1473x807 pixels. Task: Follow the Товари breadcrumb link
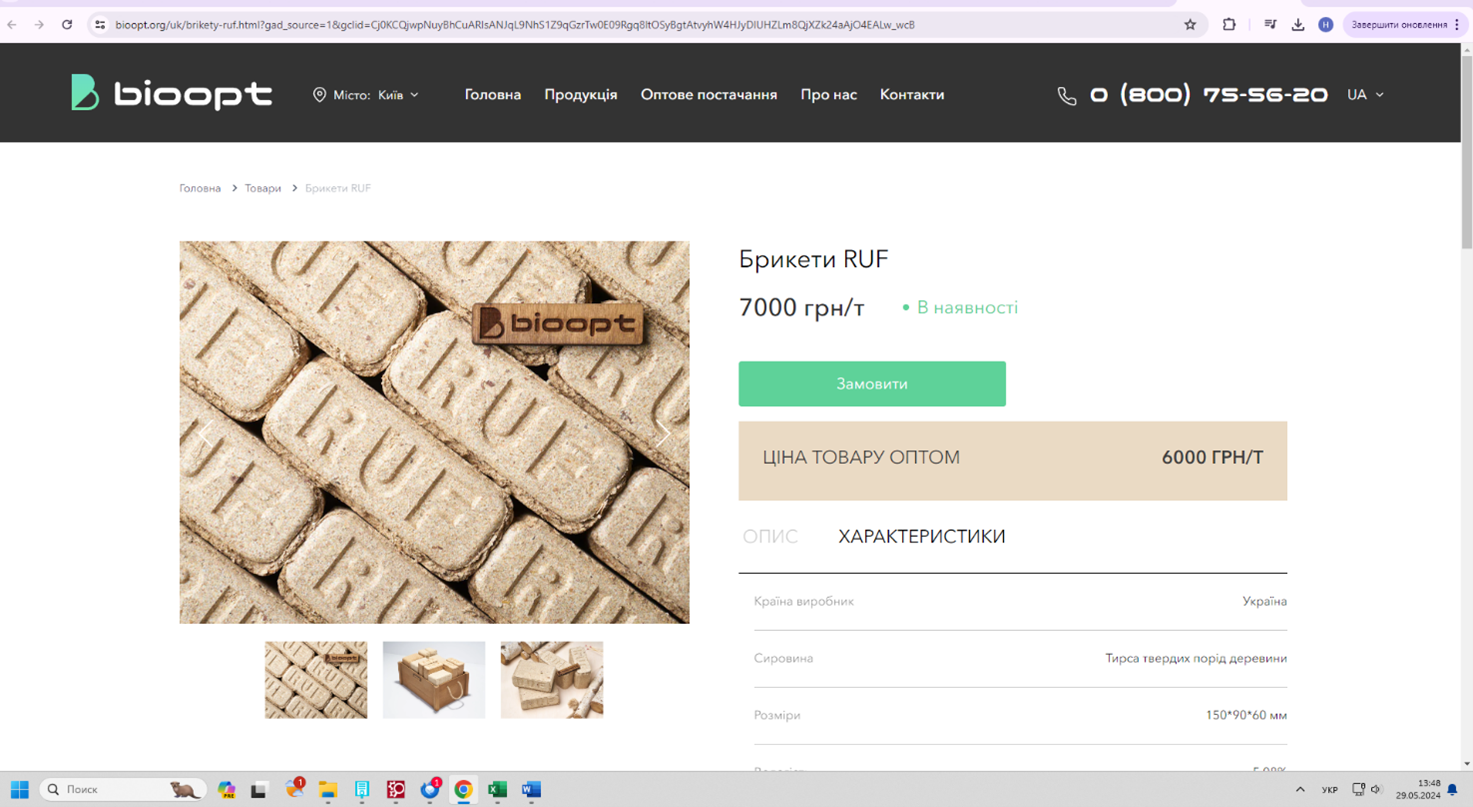[x=263, y=188]
